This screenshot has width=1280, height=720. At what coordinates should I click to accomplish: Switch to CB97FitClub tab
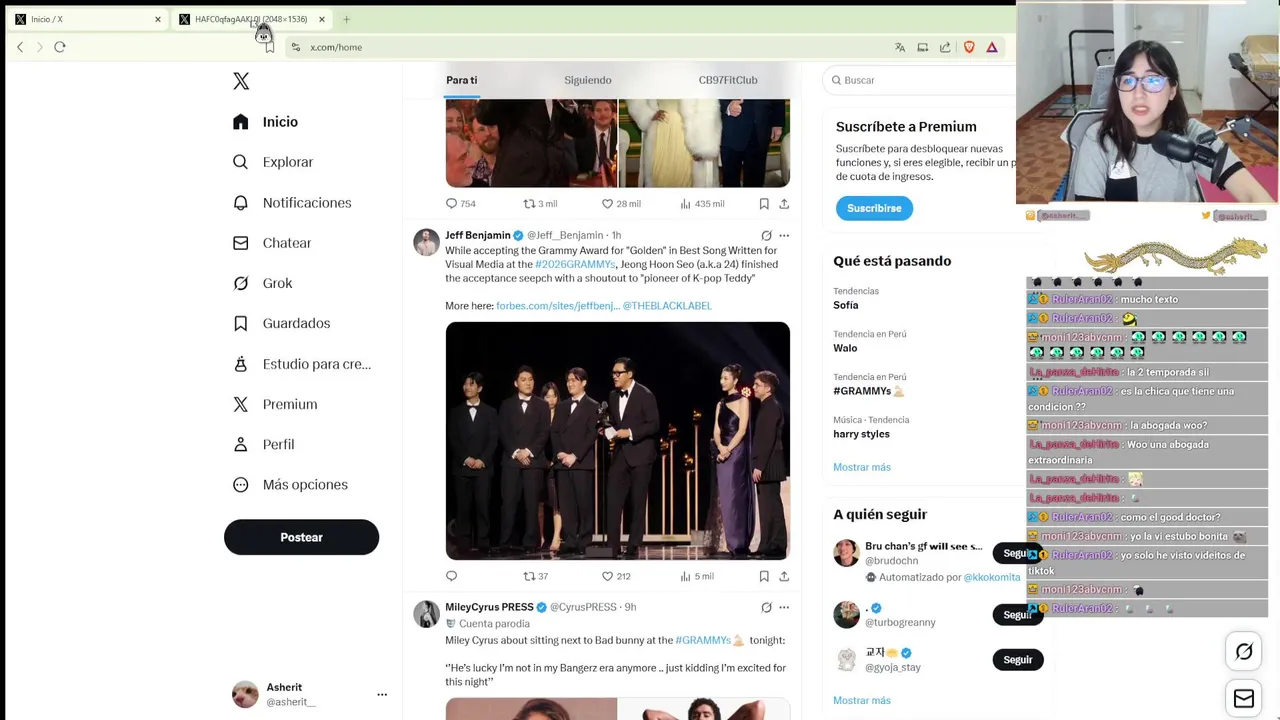click(x=728, y=80)
